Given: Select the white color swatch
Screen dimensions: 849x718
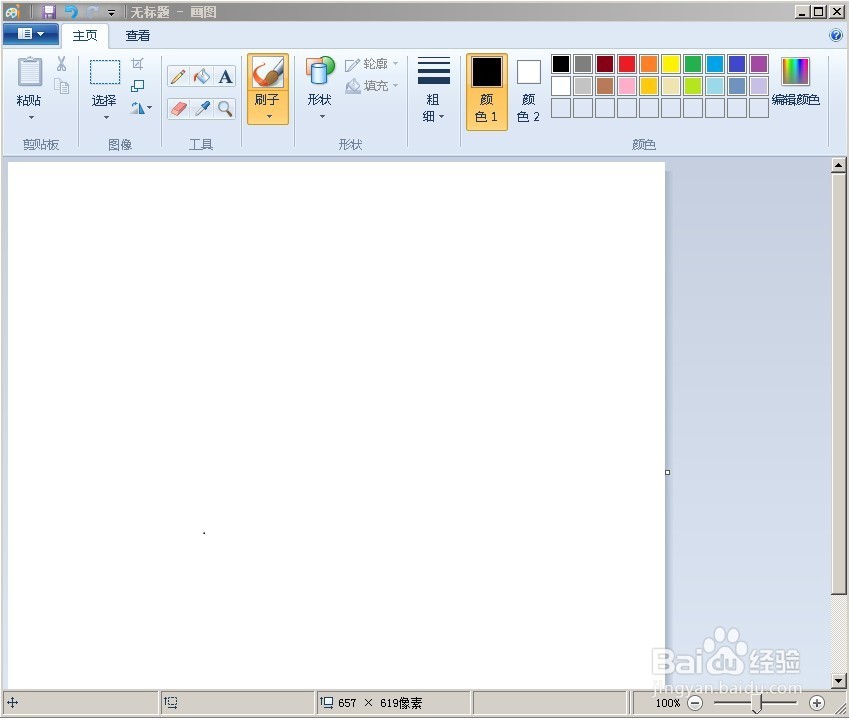Looking at the screenshot, I should tap(561, 86).
